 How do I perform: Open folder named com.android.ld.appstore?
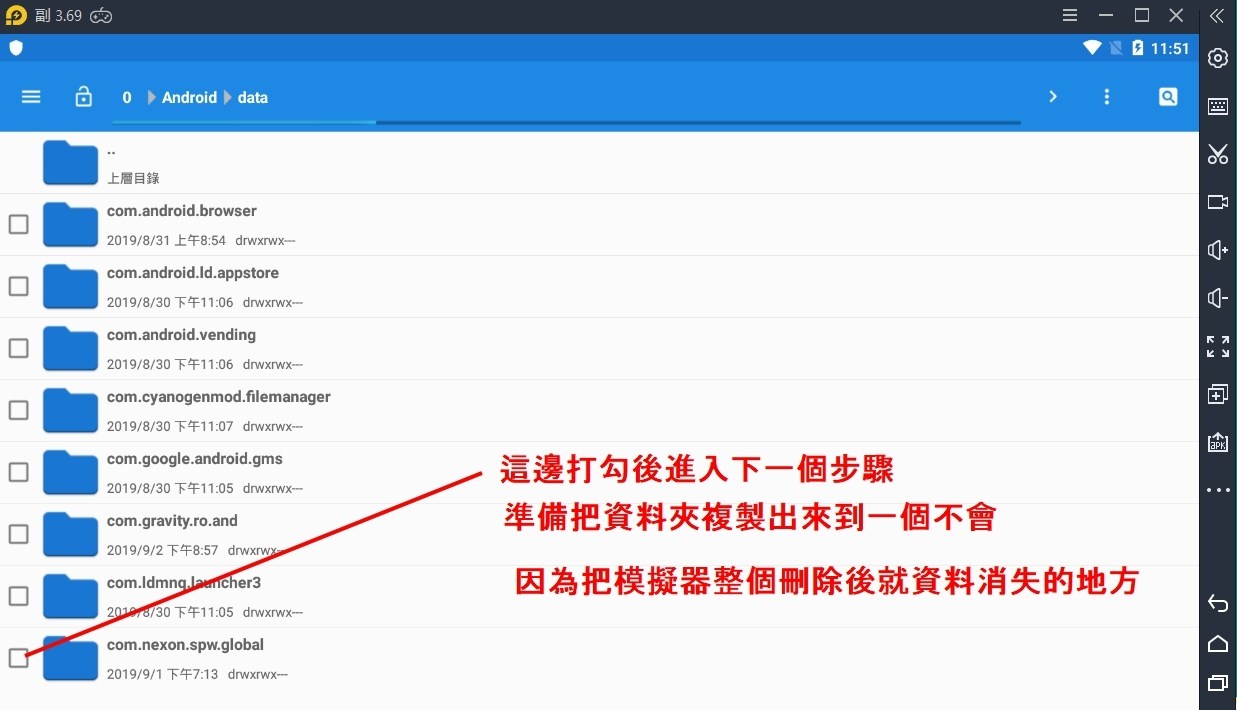pyautogui.click(x=193, y=273)
